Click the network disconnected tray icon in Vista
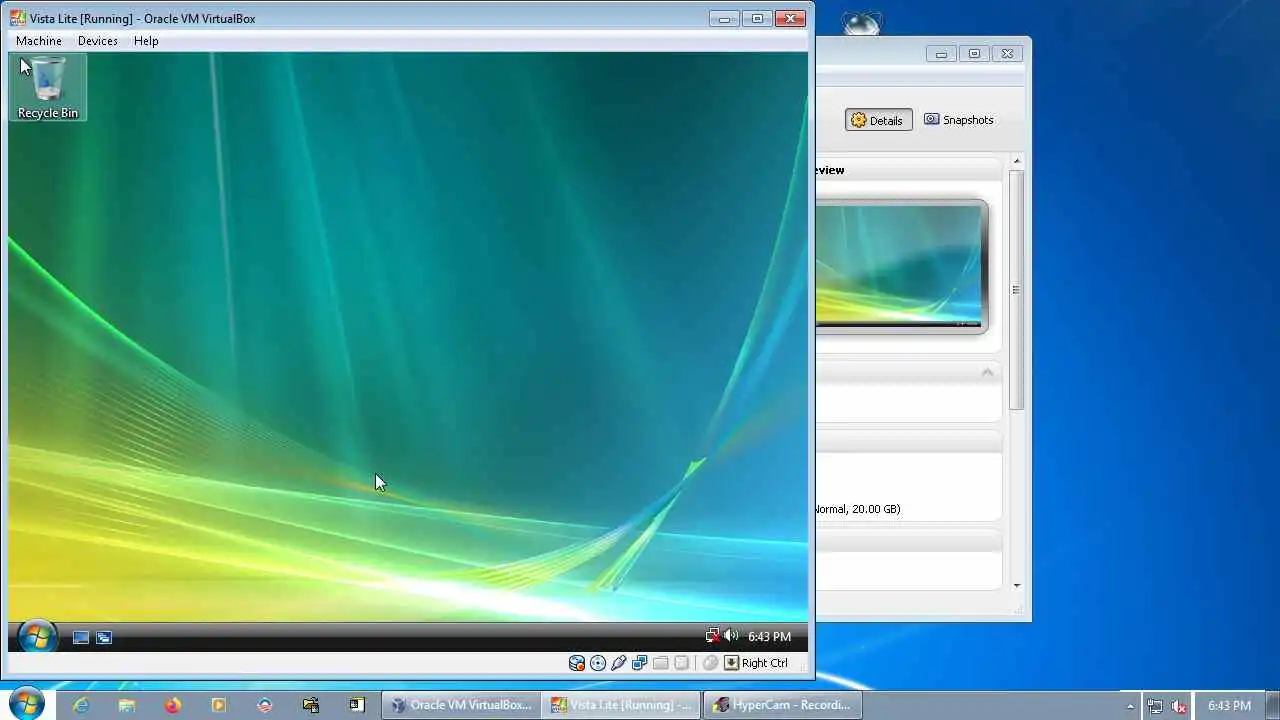Screen dimensions: 1280x720 click(712, 636)
